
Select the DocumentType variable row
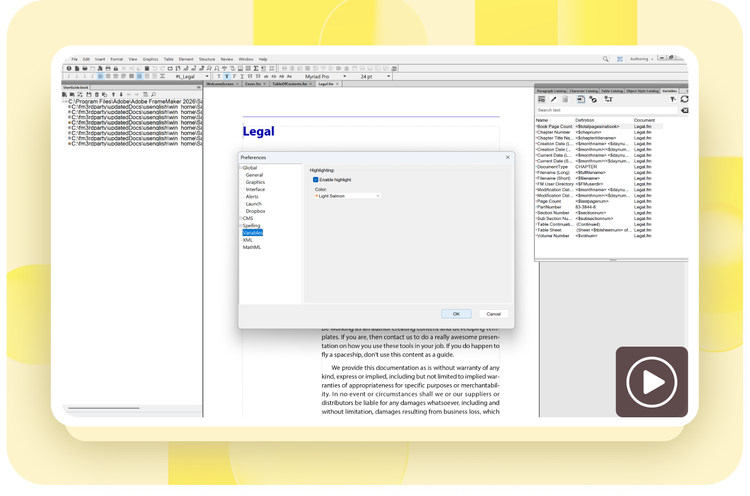[599, 166]
